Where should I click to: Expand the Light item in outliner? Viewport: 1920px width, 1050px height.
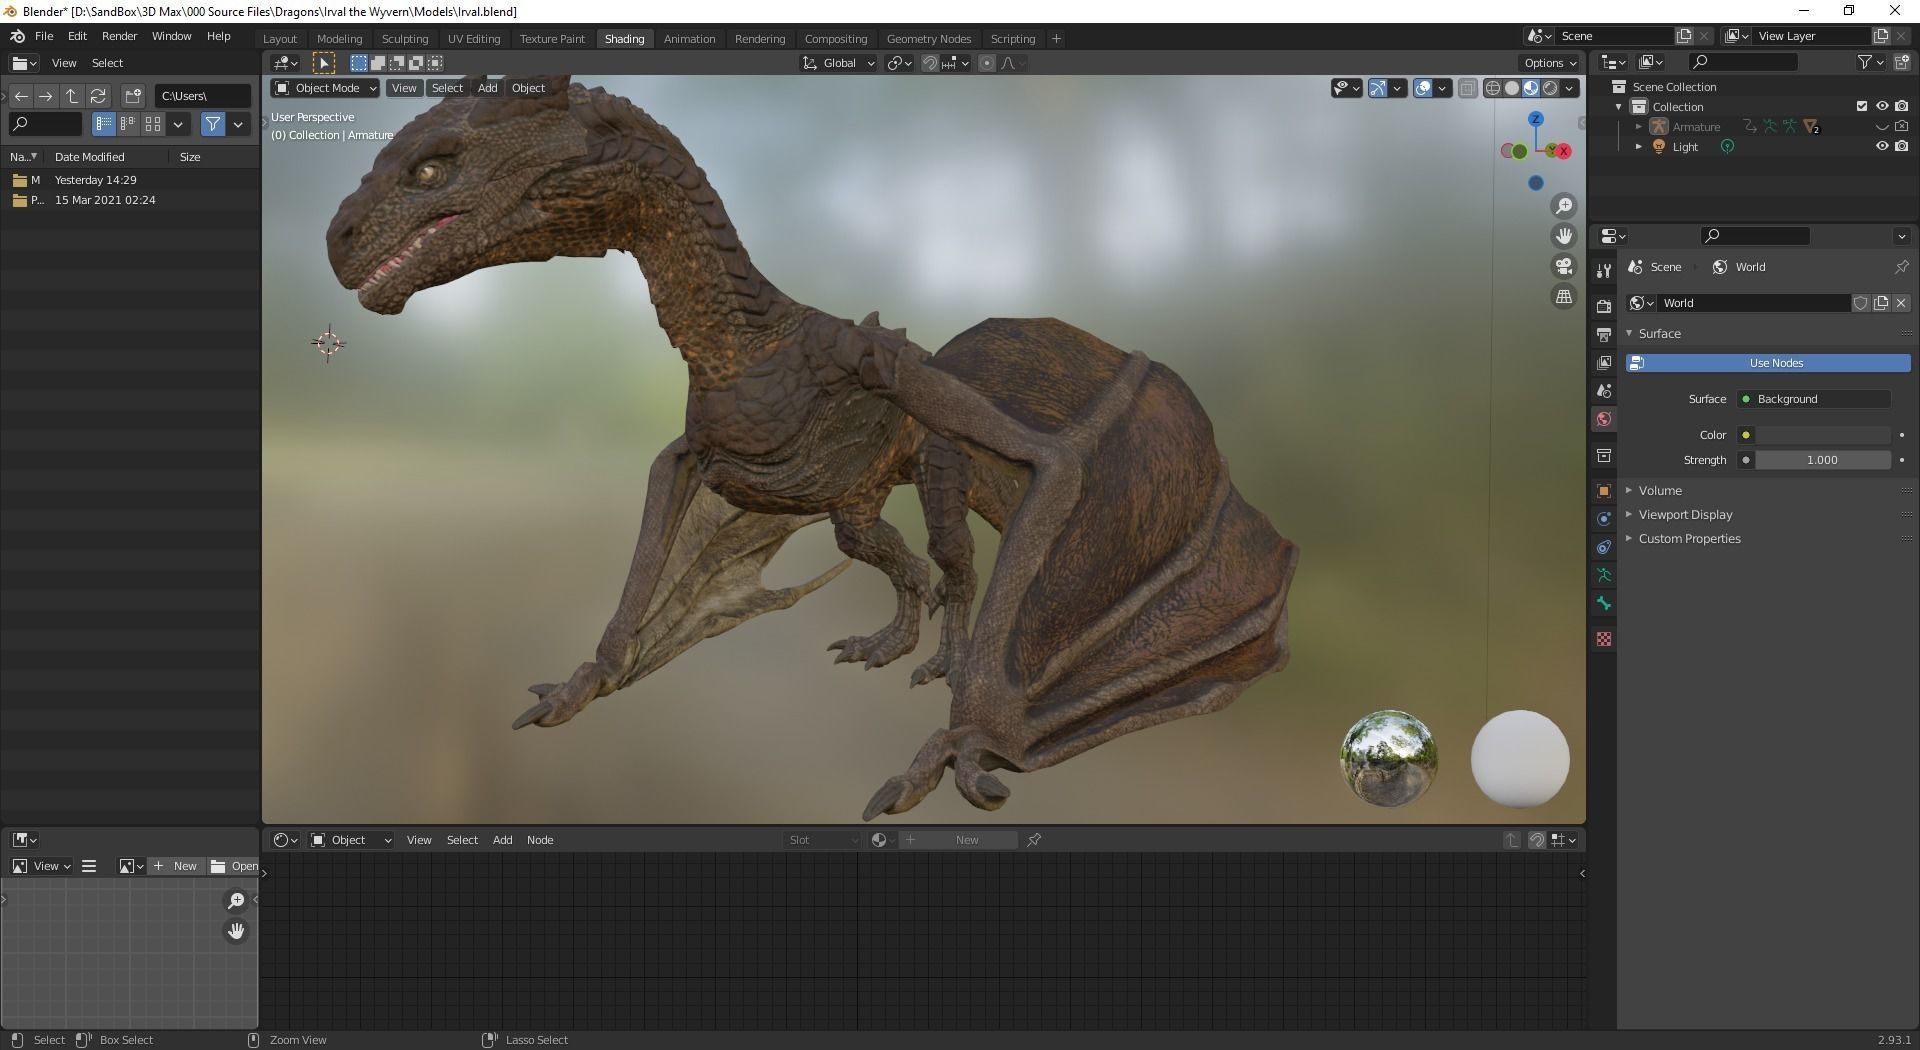[1638, 147]
